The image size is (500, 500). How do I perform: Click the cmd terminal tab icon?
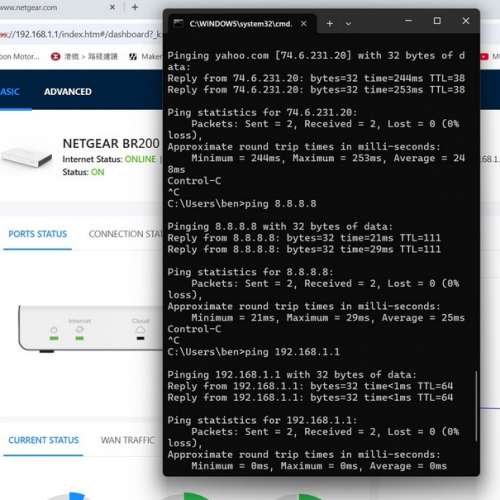point(178,23)
